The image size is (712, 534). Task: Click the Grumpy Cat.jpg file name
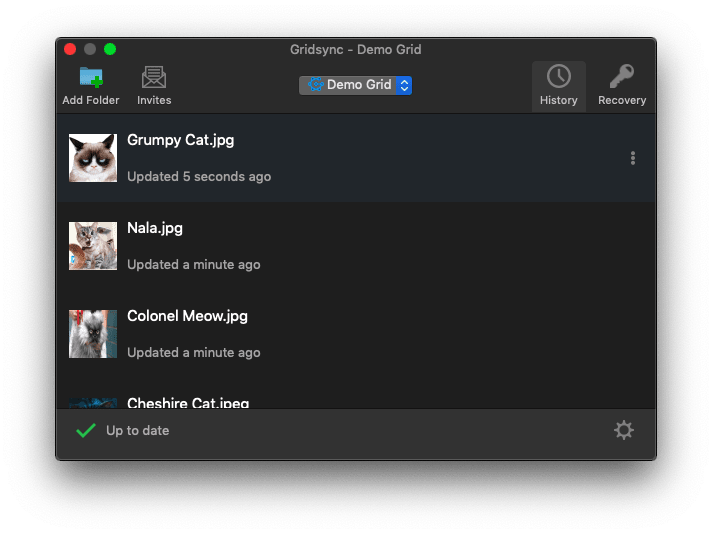click(x=181, y=140)
